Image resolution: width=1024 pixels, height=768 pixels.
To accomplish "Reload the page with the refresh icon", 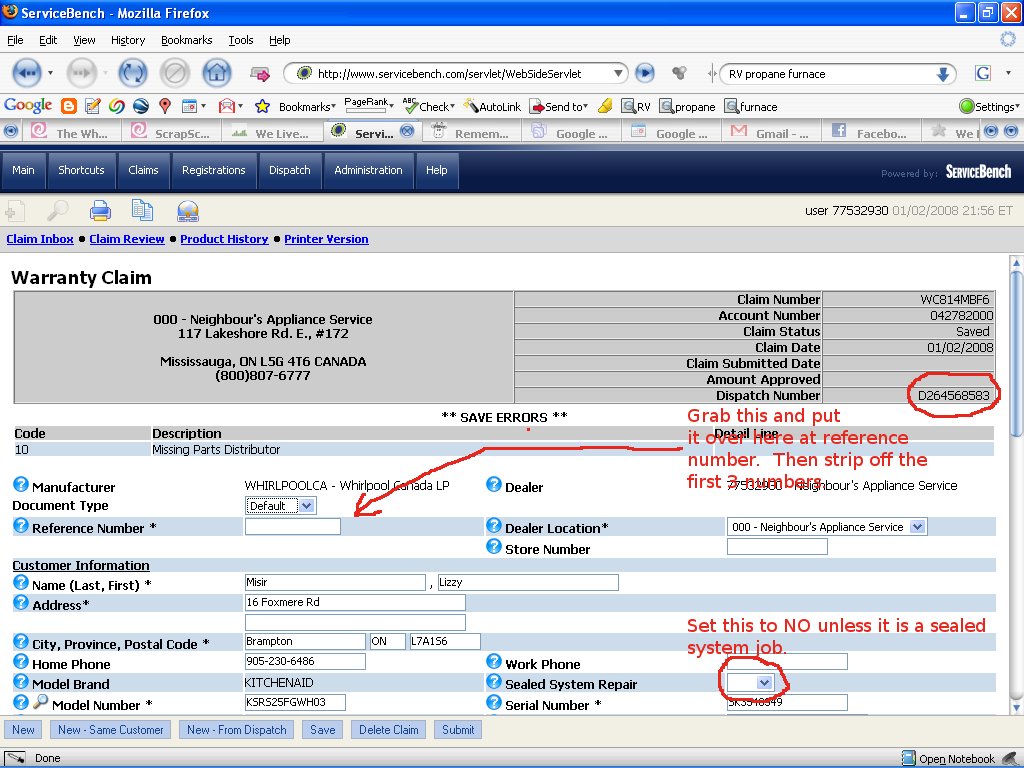I will [133, 73].
